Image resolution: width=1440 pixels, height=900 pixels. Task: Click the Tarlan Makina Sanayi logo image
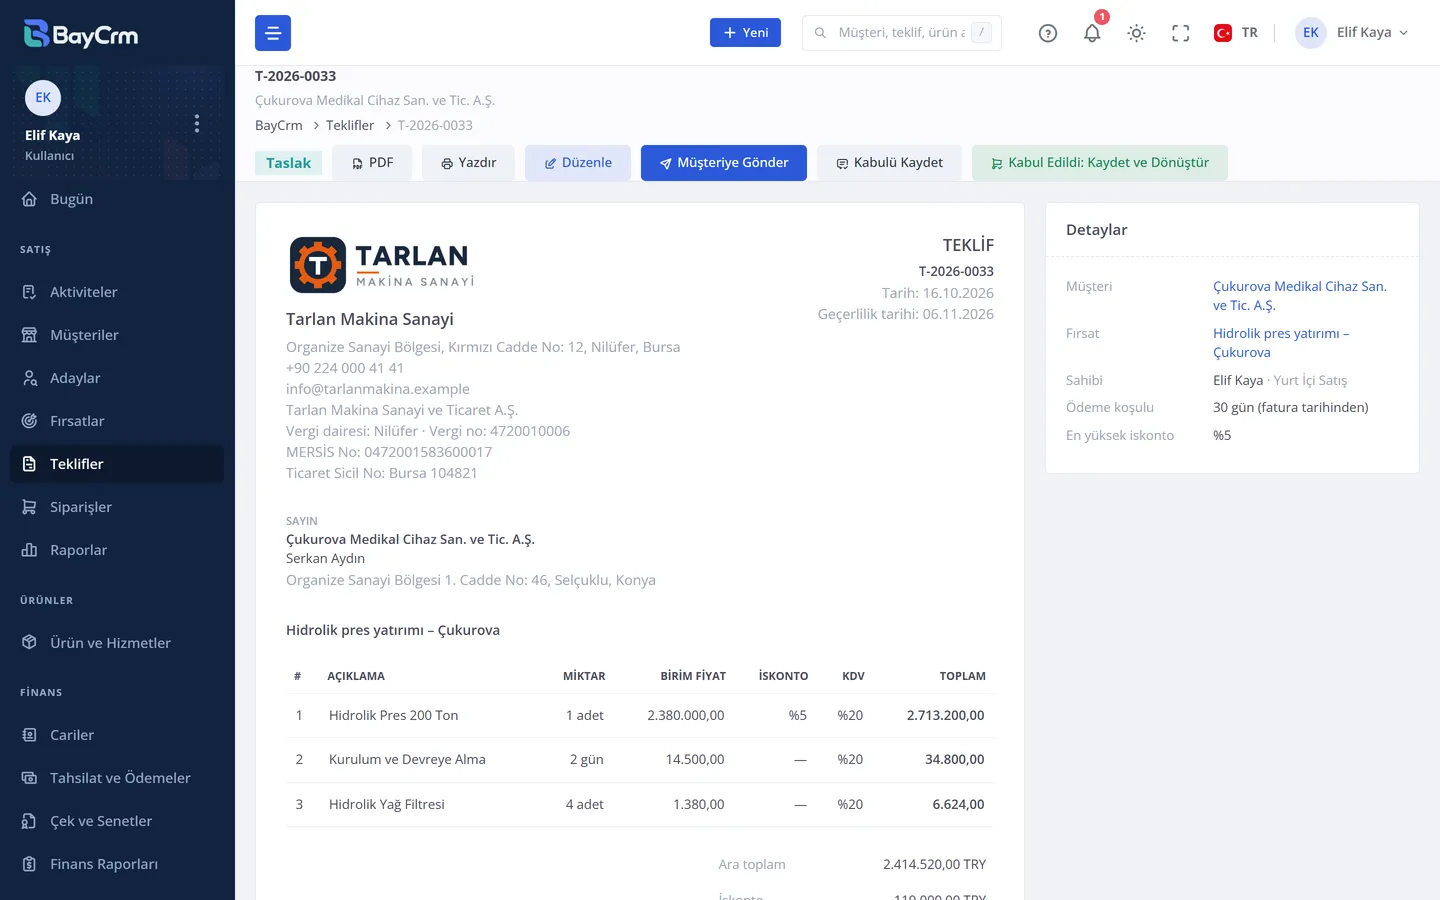(382, 265)
